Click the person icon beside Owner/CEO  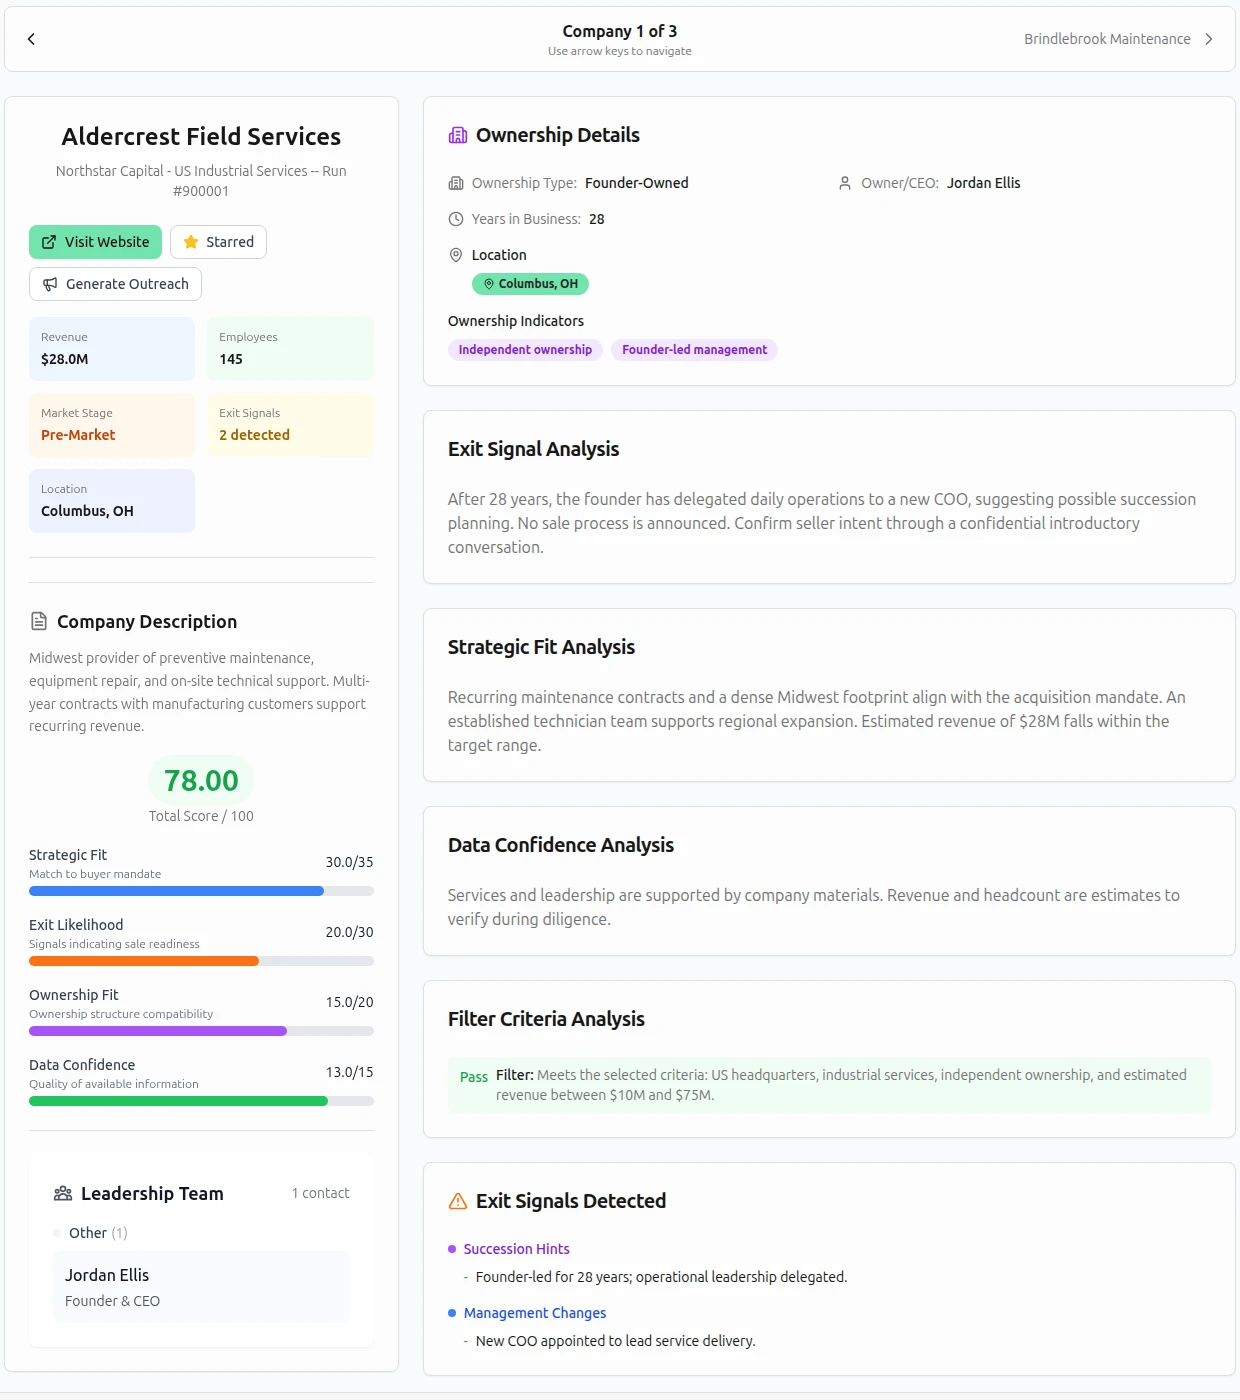tap(845, 183)
